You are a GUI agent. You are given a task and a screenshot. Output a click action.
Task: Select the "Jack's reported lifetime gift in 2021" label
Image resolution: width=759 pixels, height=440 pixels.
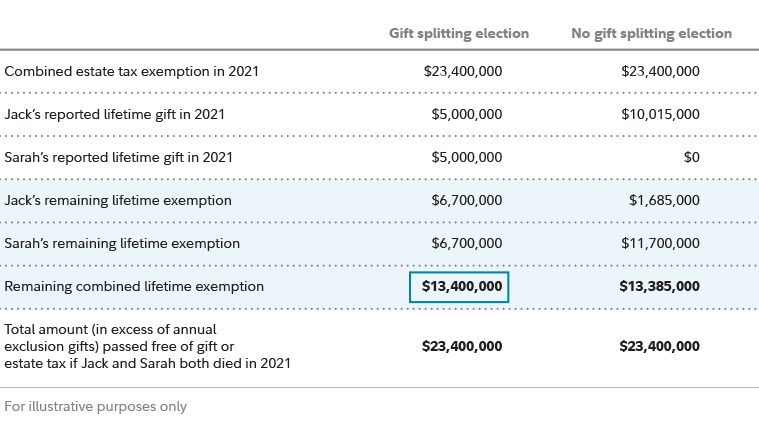[x=115, y=114]
